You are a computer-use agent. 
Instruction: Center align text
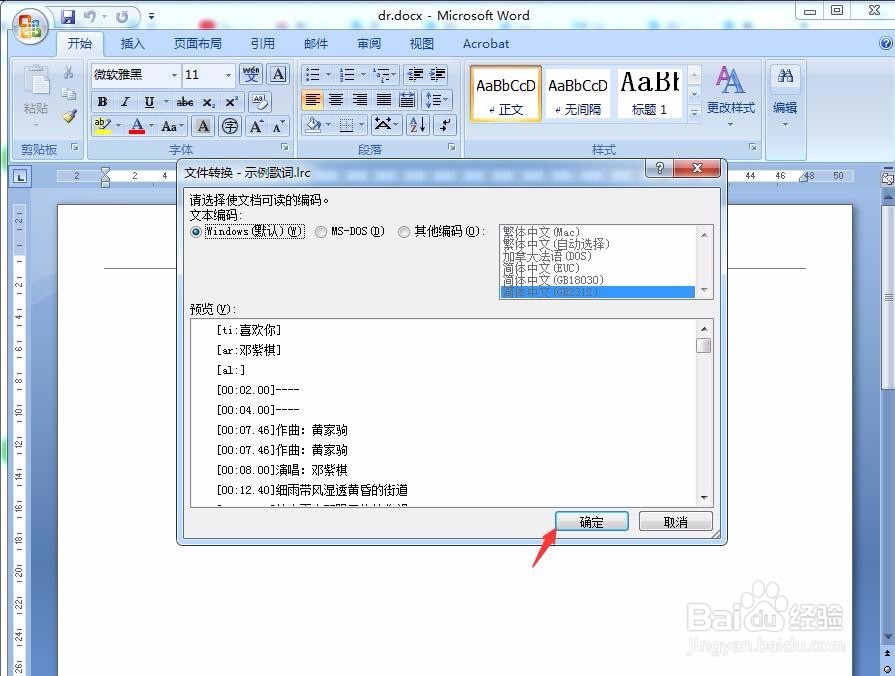click(336, 100)
